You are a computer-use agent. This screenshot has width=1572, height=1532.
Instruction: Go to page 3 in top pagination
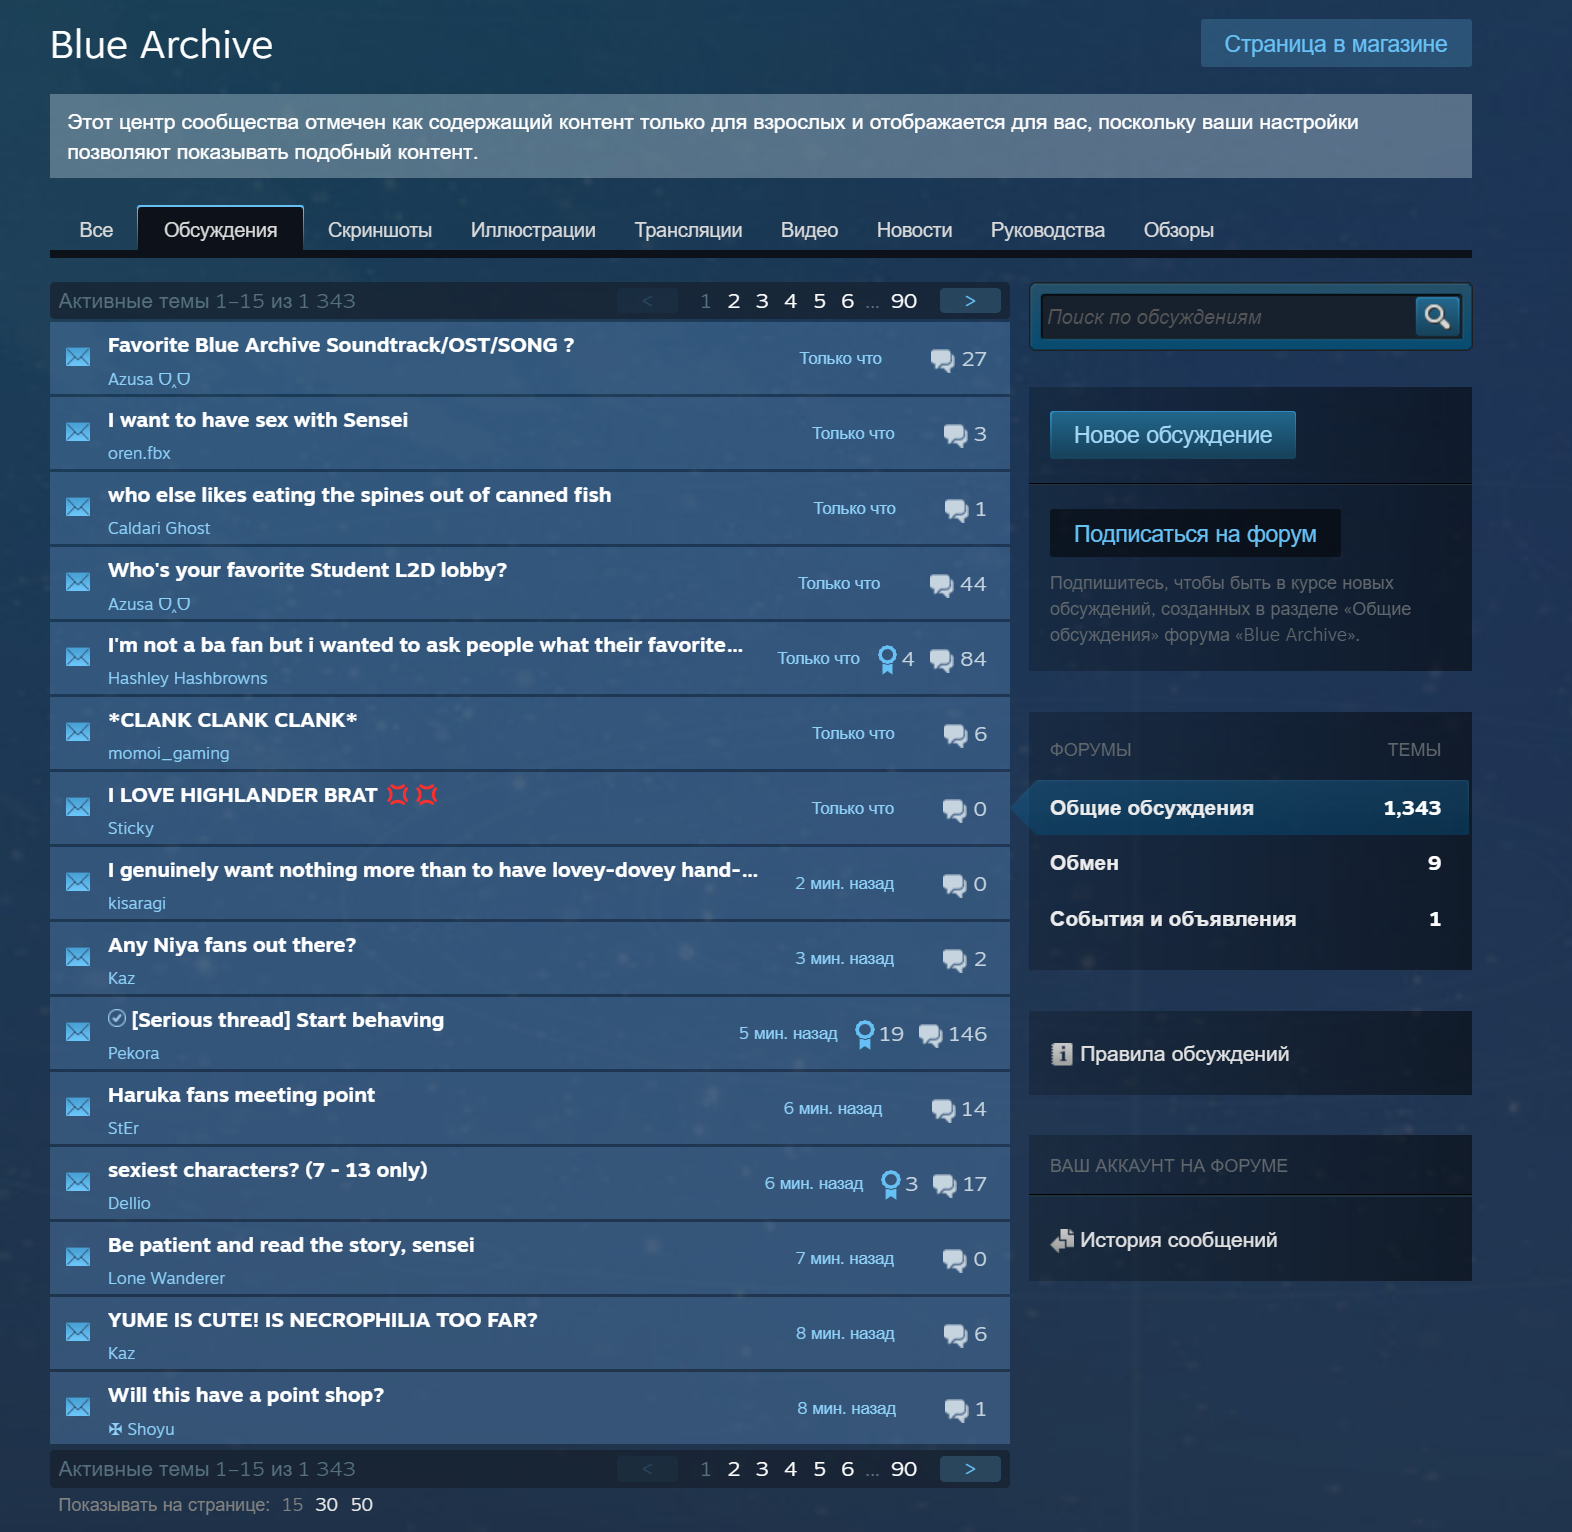coord(762,301)
